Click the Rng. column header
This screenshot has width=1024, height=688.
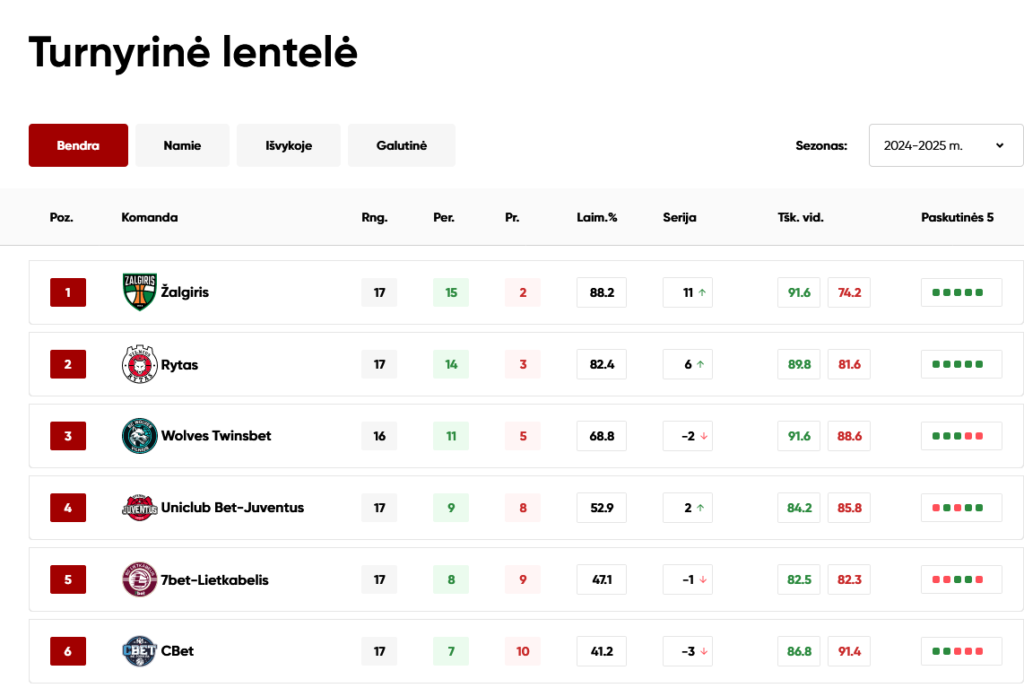375,217
